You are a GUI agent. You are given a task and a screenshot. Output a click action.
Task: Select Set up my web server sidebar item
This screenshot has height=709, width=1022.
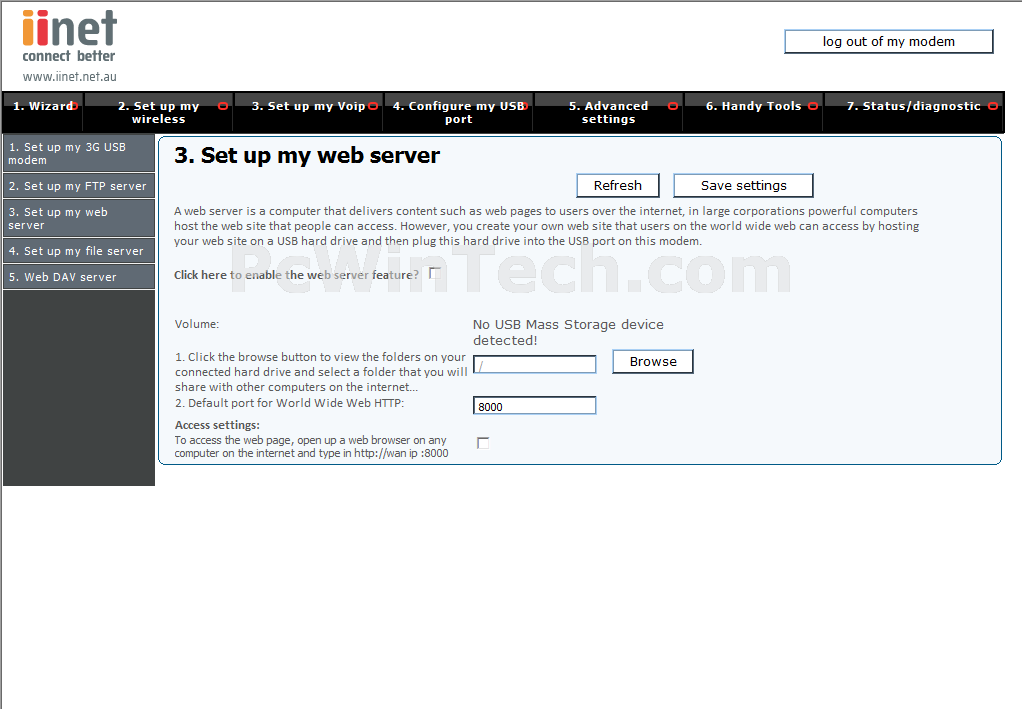(79, 218)
